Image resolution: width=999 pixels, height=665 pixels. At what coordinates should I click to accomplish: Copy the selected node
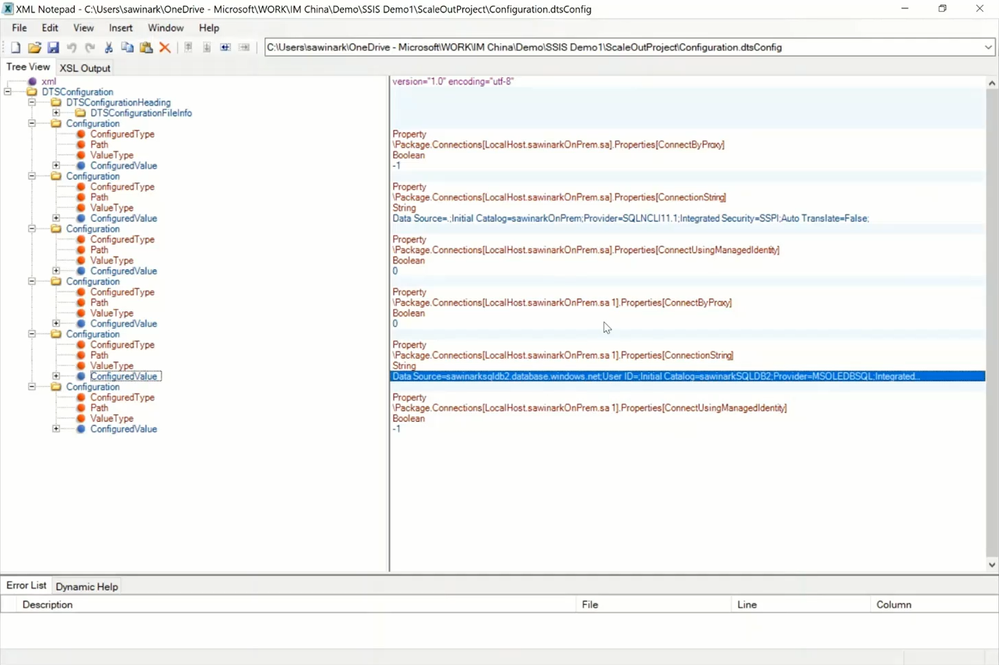127,48
